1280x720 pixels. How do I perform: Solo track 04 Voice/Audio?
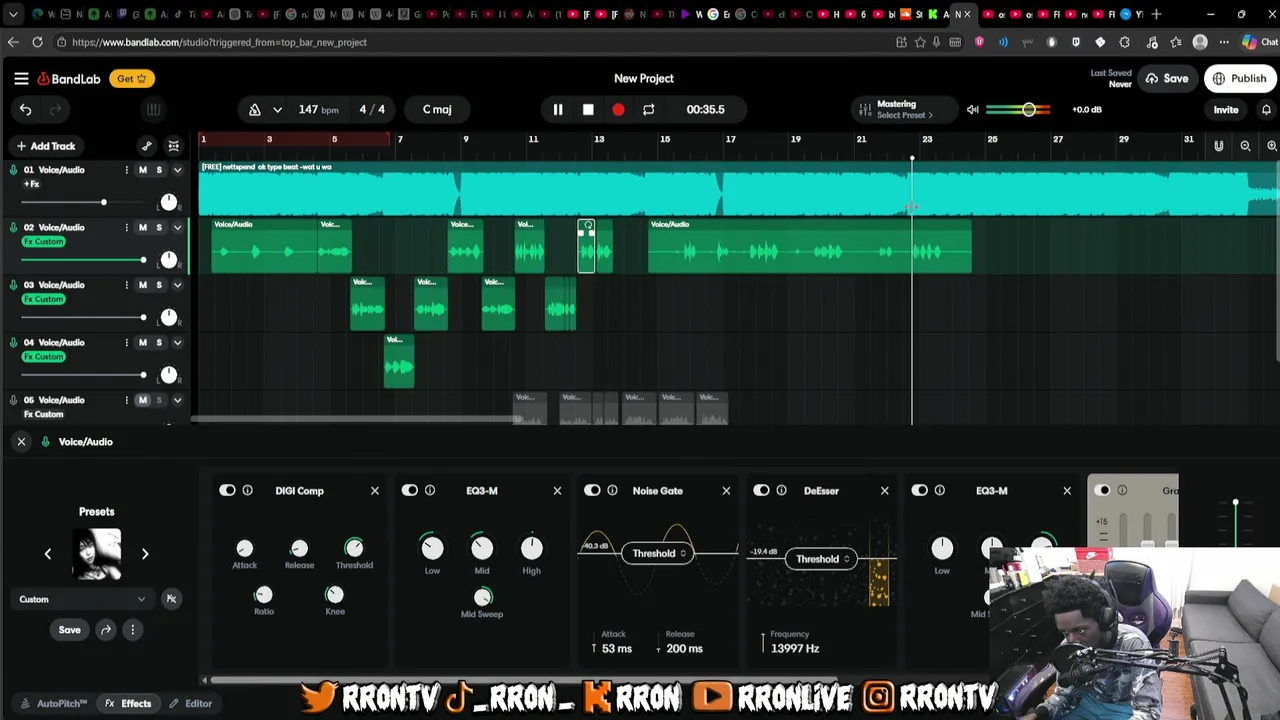click(x=158, y=342)
